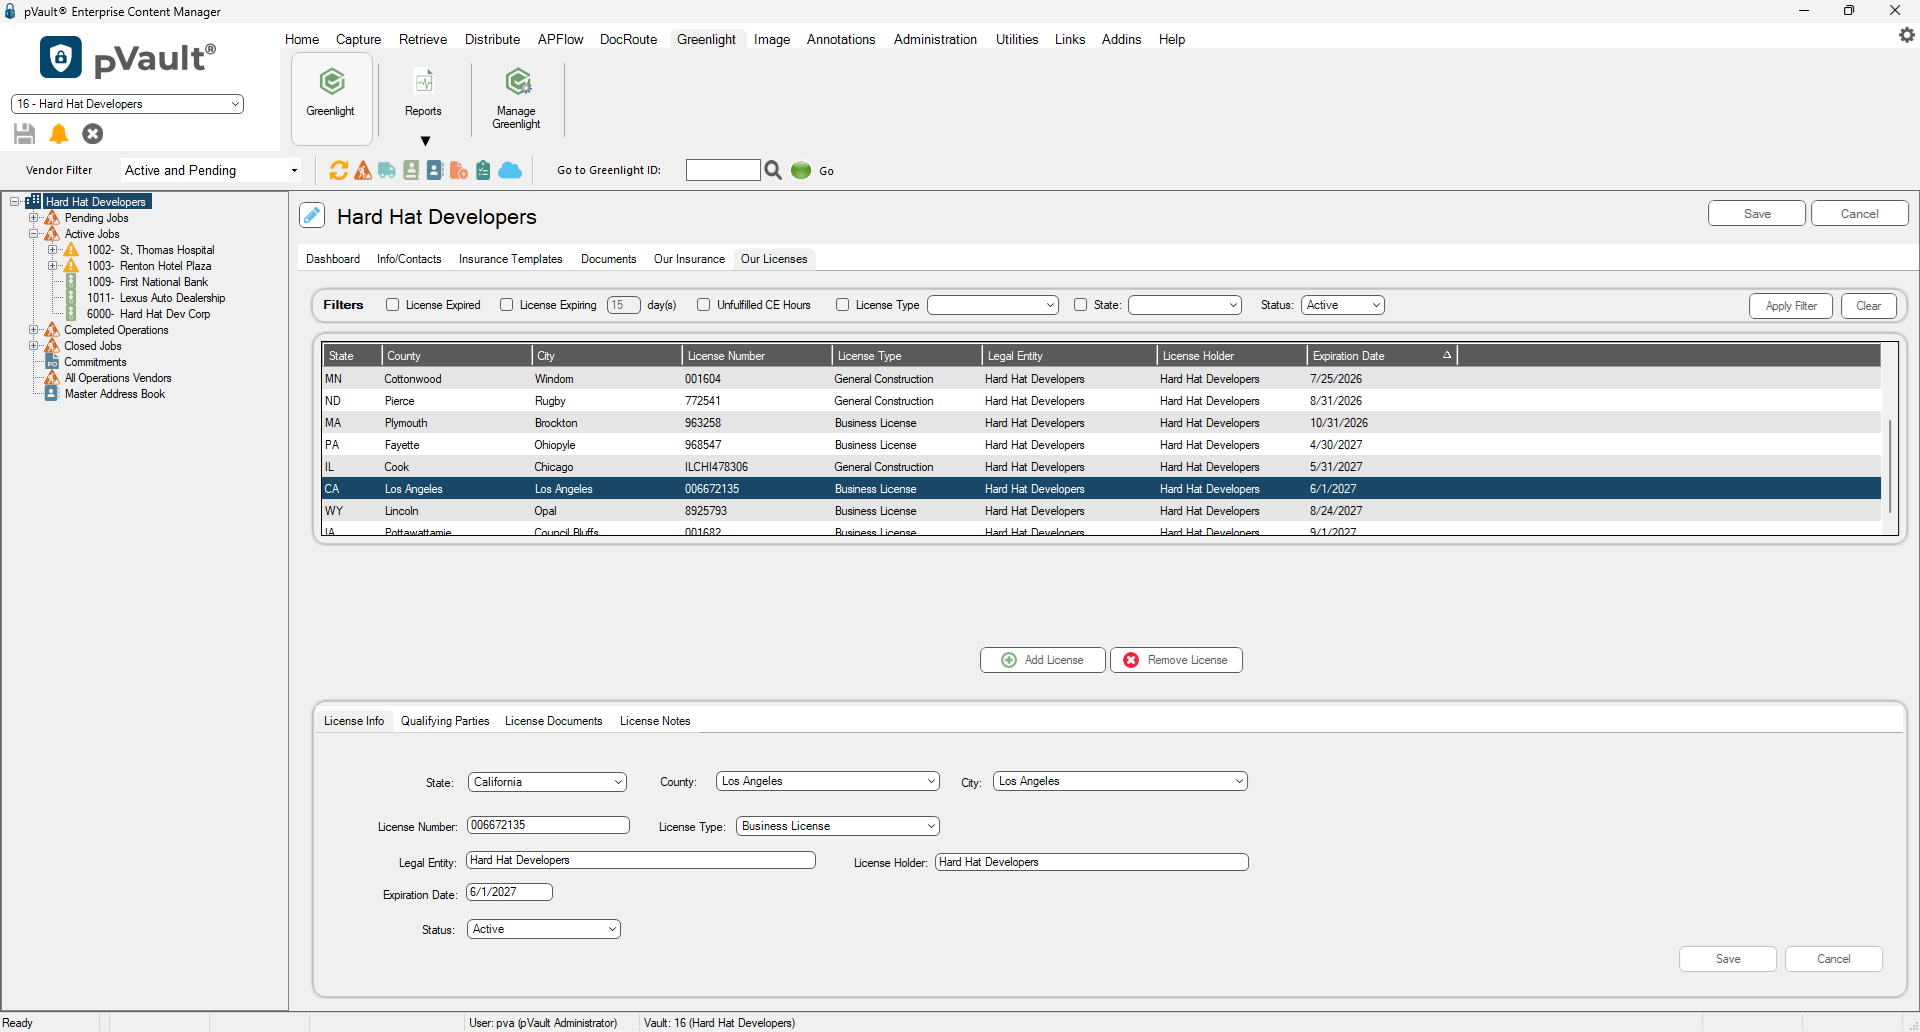
Task: Switch to the Our Insurance tab
Action: click(x=689, y=259)
